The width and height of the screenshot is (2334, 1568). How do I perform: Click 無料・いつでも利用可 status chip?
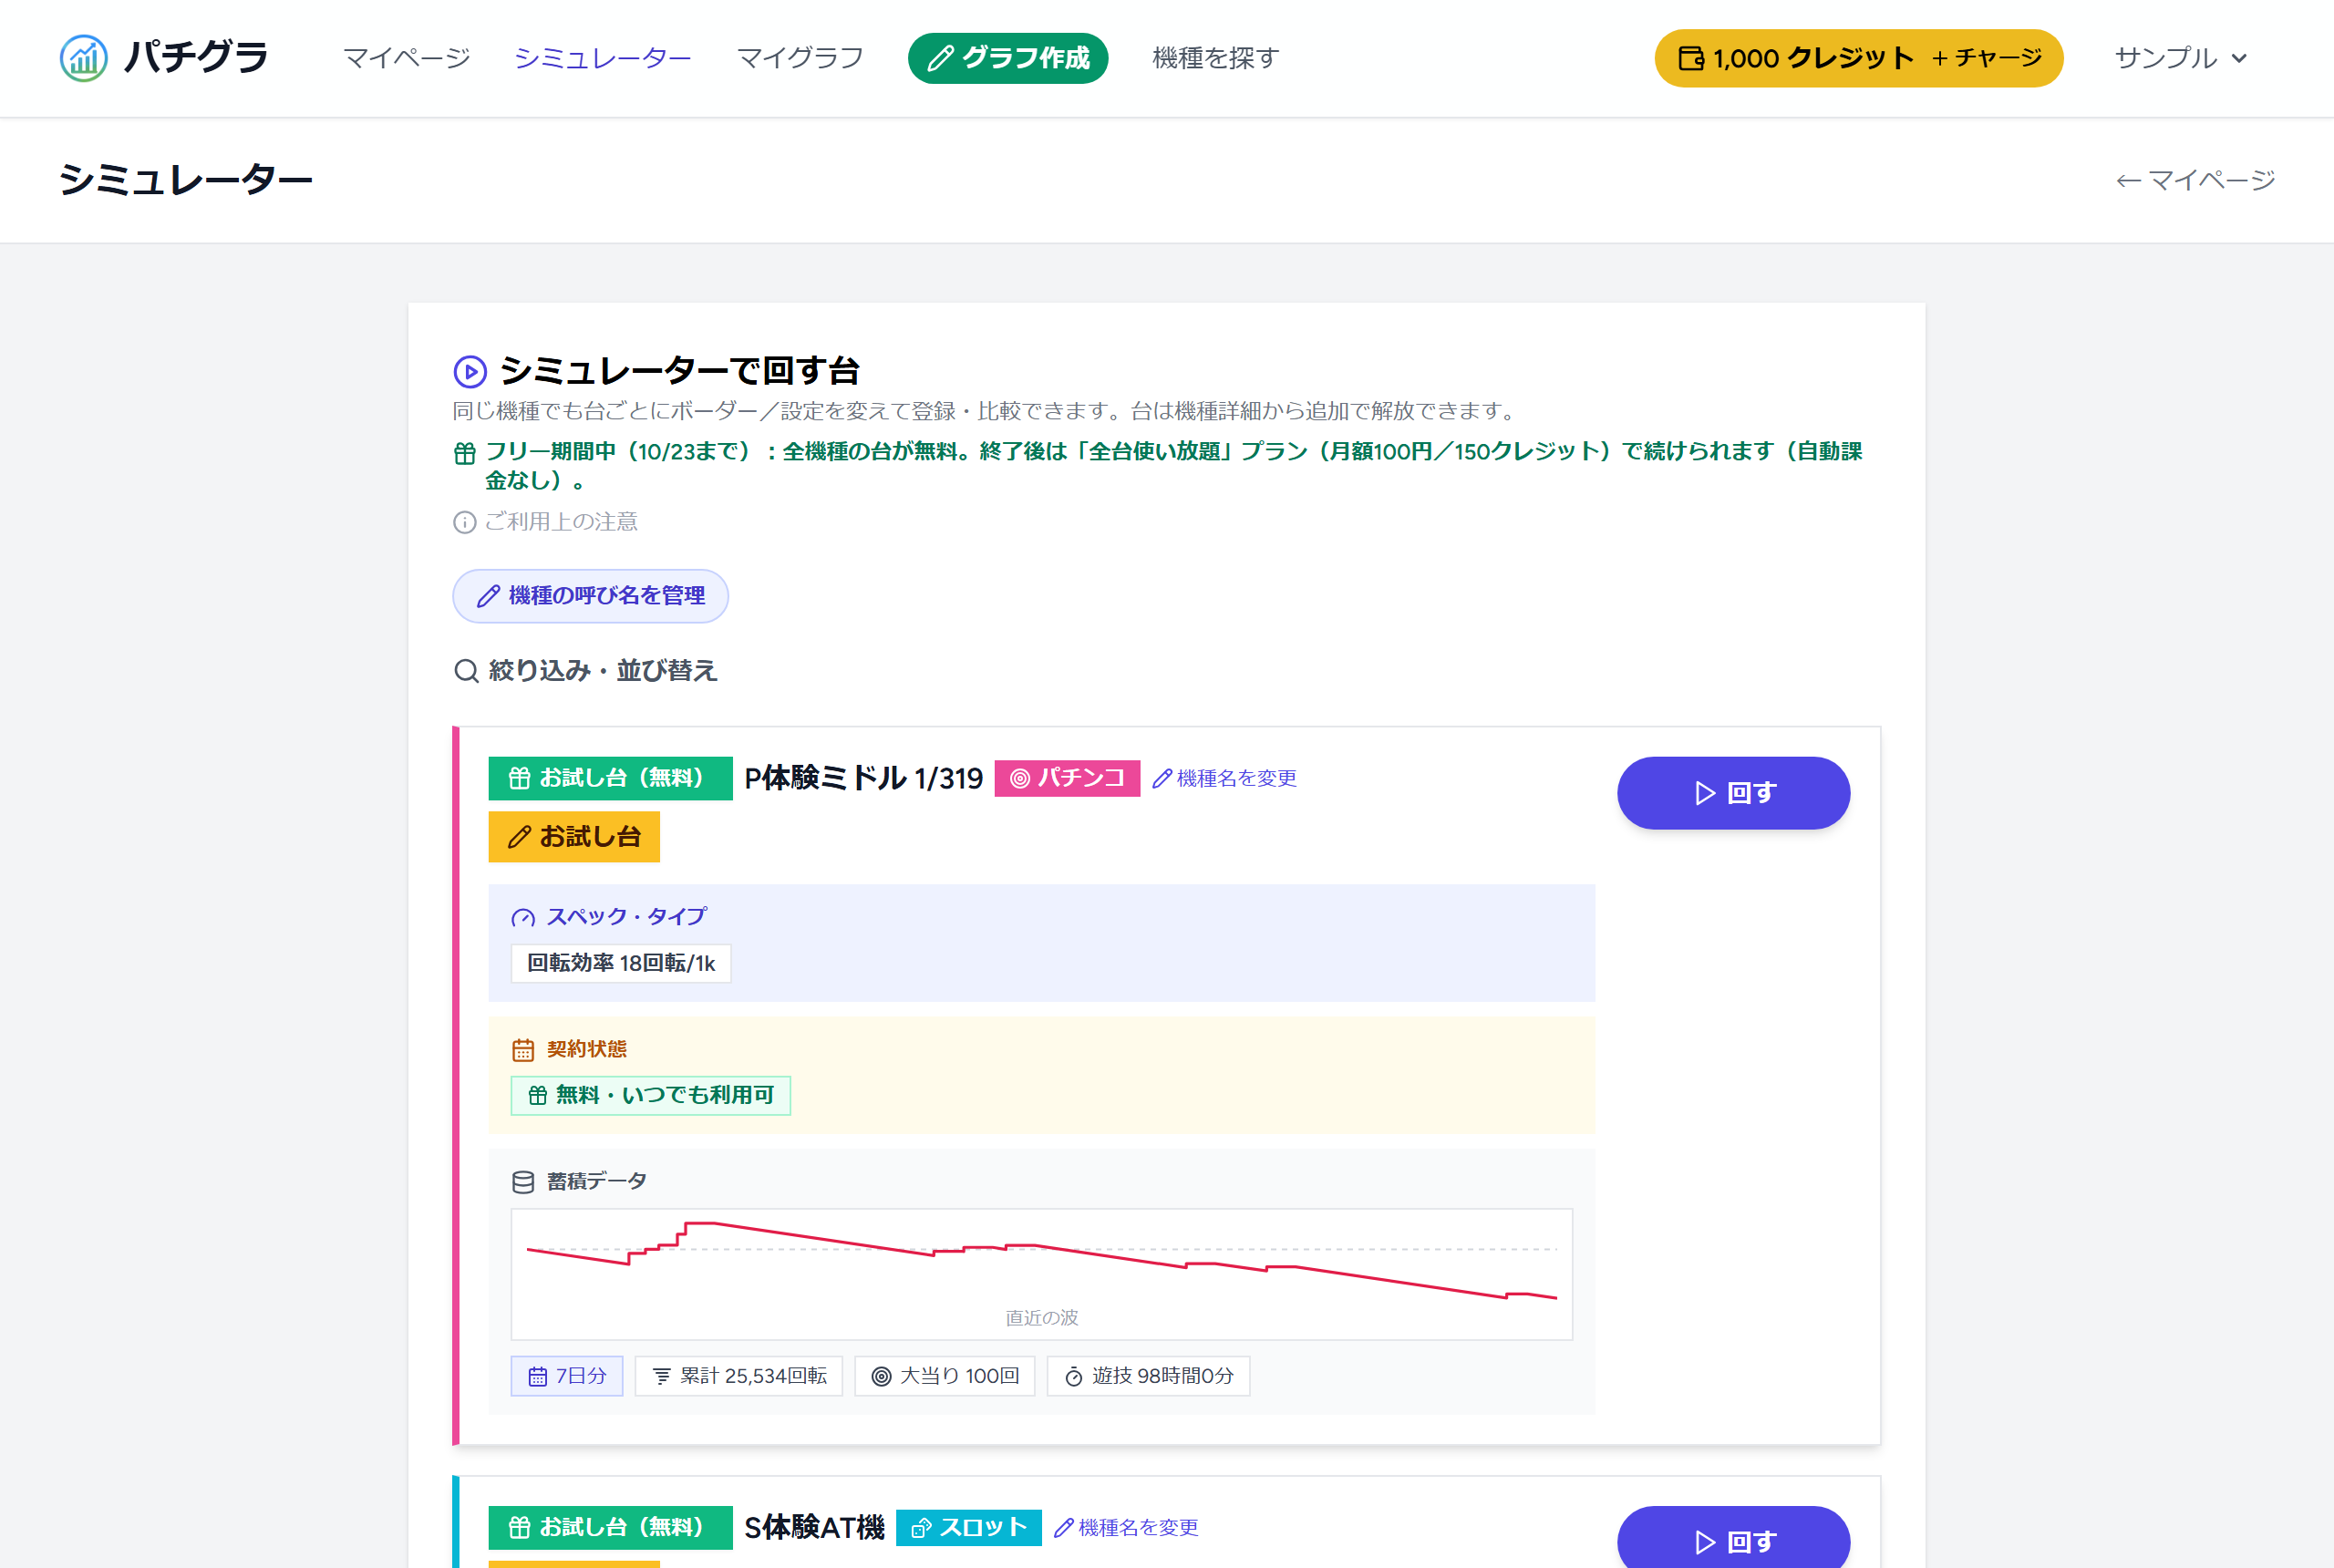click(x=651, y=1096)
